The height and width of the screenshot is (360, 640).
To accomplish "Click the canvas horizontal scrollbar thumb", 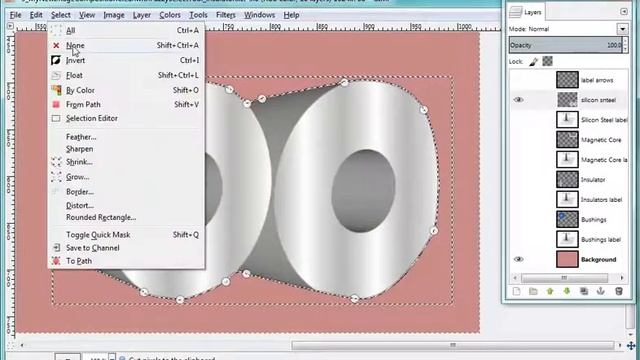I will (453, 345).
